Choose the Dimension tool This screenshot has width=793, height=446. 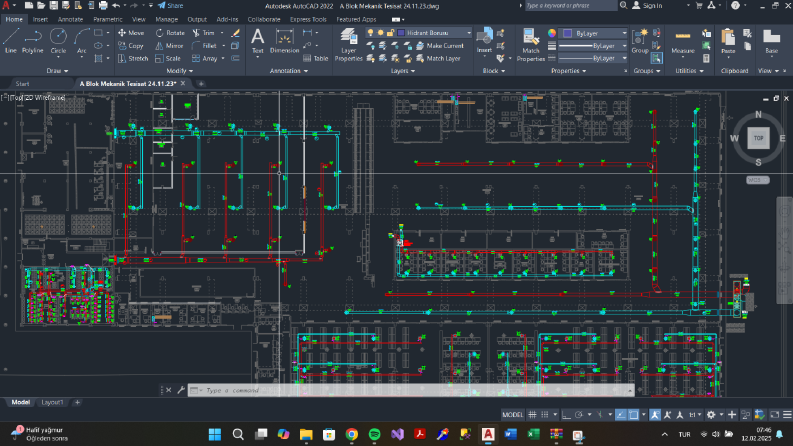pyautogui.click(x=285, y=41)
